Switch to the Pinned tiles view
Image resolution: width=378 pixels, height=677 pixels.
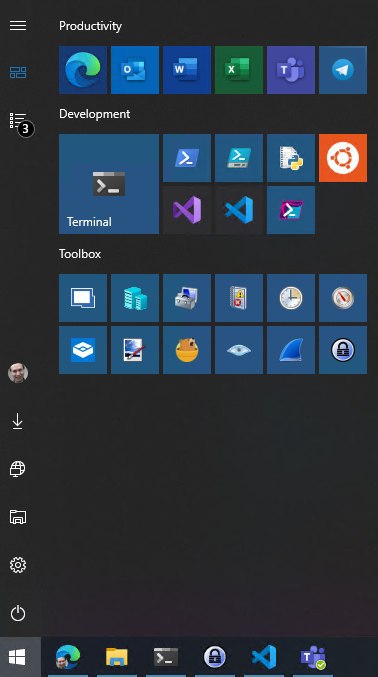(x=18, y=72)
